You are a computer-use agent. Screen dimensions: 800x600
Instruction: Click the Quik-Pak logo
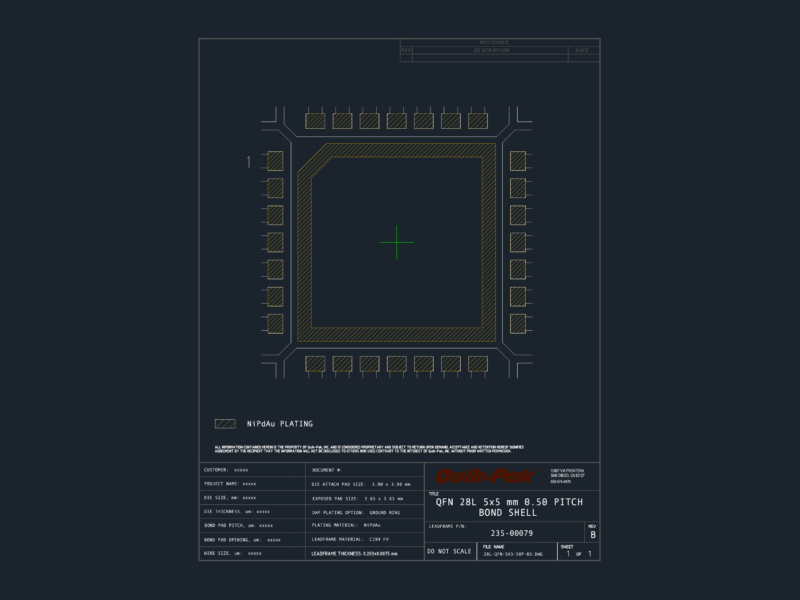click(485, 477)
